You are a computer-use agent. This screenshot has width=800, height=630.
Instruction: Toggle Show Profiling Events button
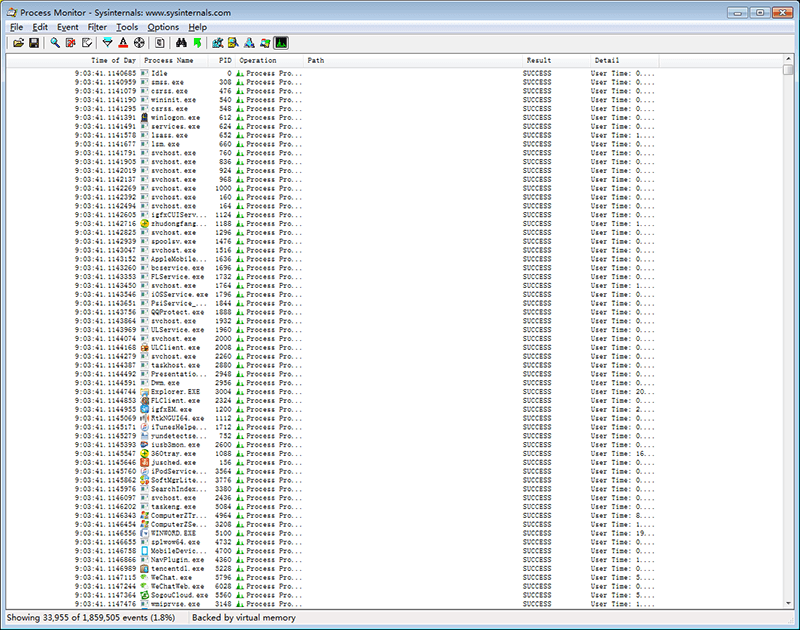pos(282,44)
